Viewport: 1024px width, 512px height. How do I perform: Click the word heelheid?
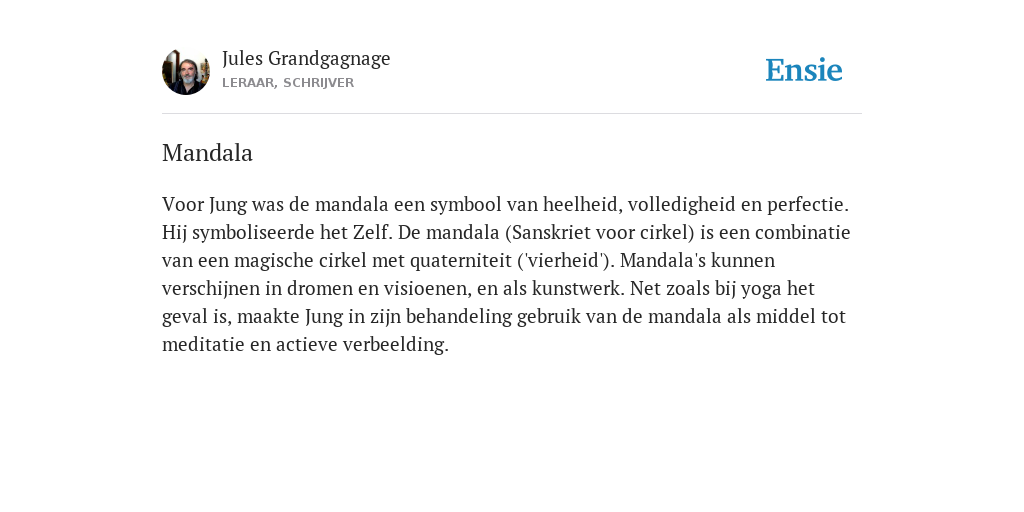(x=582, y=204)
